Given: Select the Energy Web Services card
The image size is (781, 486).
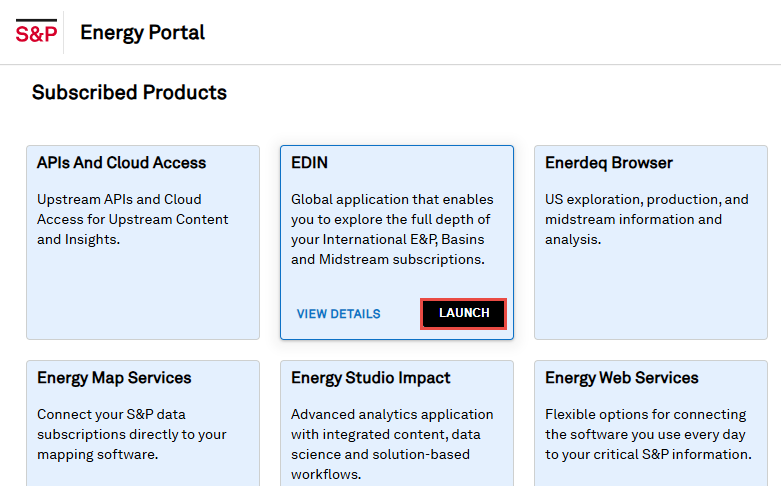Looking at the screenshot, I should (651, 423).
